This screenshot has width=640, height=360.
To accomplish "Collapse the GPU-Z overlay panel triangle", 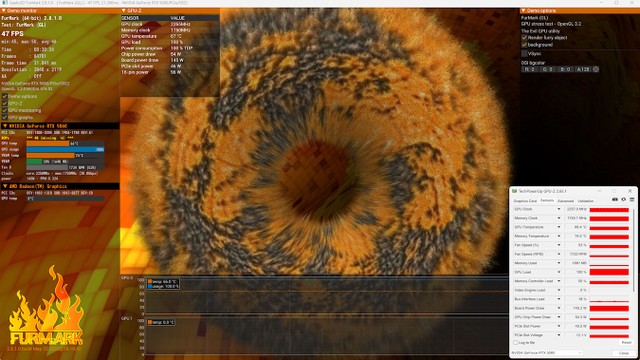I will pos(124,11).
